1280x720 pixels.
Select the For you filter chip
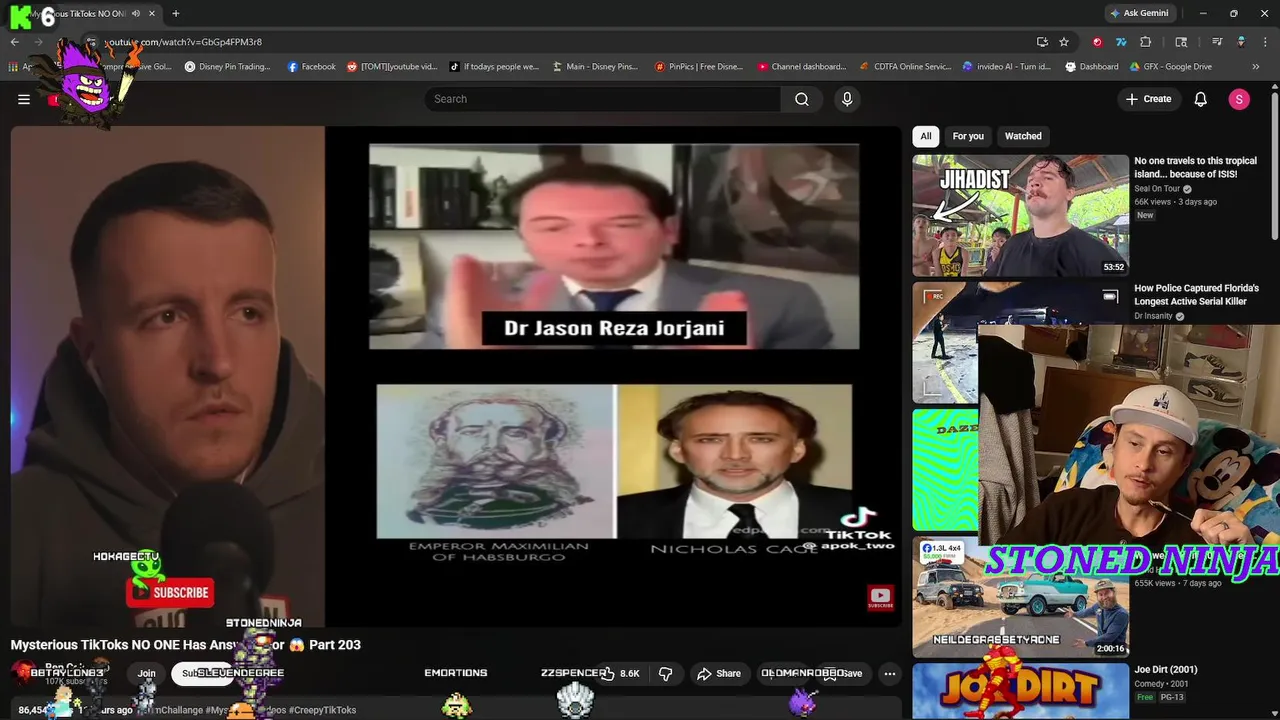tap(968, 136)
